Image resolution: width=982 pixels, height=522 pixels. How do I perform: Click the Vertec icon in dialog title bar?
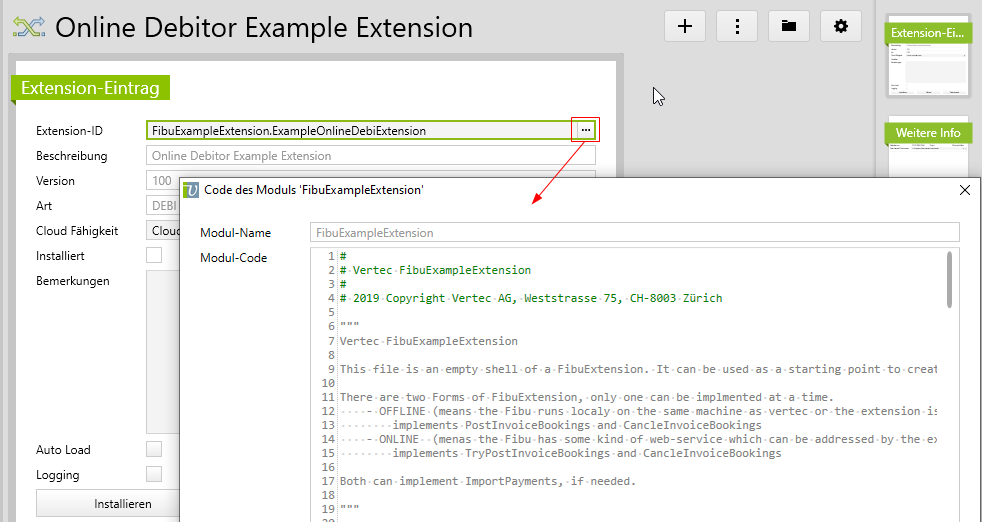pos(192,190)
